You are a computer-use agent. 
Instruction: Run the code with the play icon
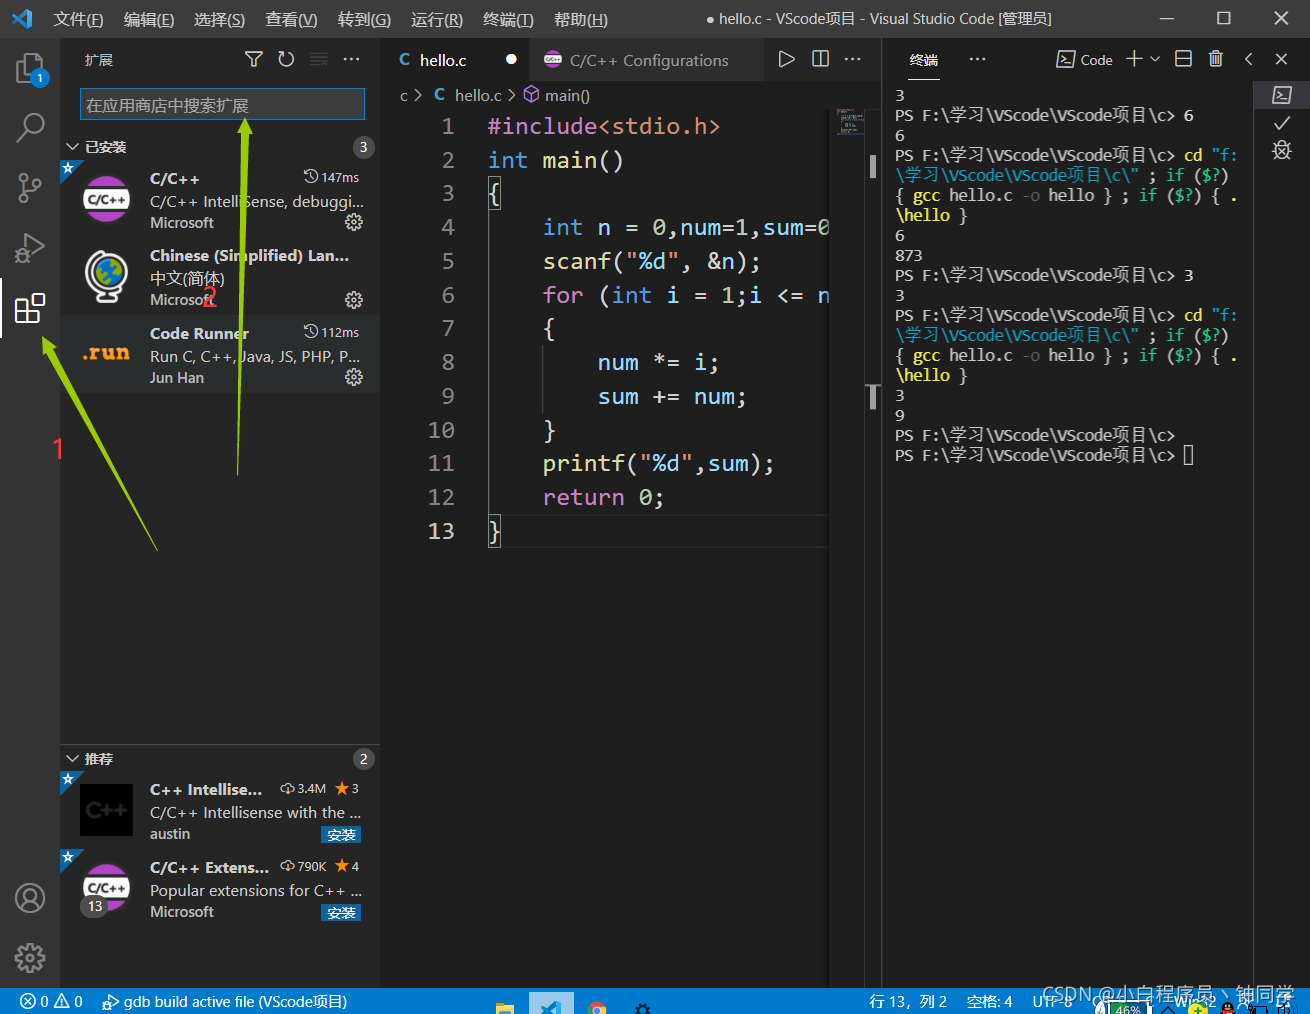click(x=787, y=60)
